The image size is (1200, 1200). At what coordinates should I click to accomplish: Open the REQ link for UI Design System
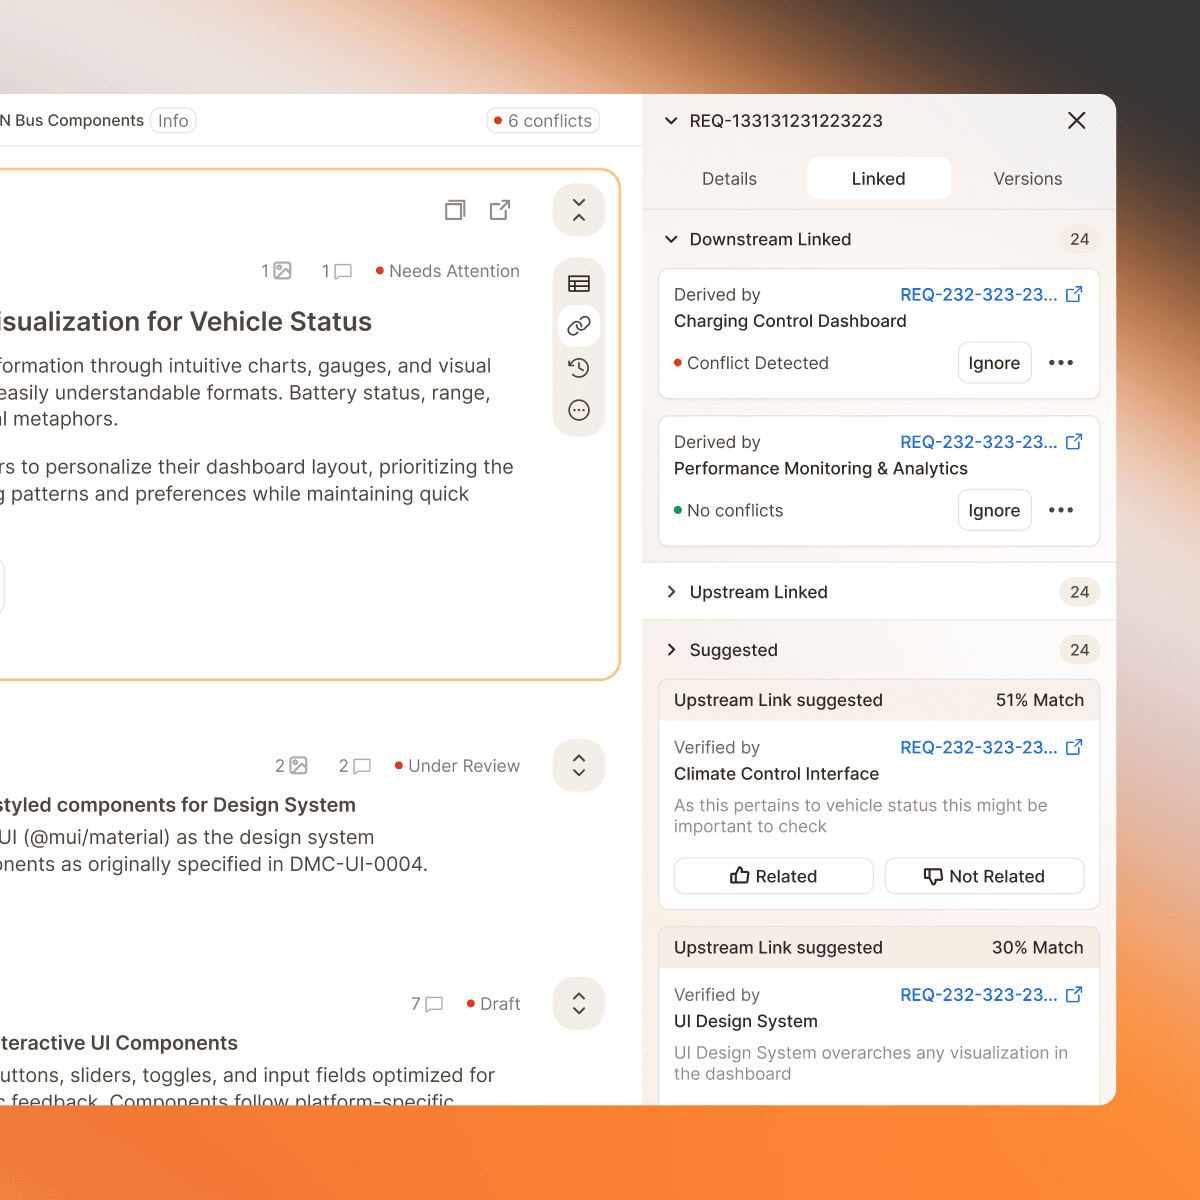tap(978, 995)
